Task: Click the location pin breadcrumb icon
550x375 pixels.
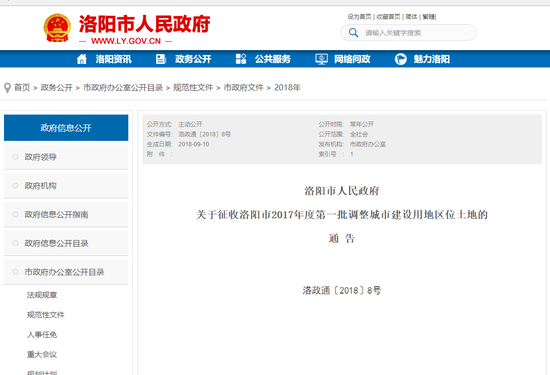Action: (7, 88)
